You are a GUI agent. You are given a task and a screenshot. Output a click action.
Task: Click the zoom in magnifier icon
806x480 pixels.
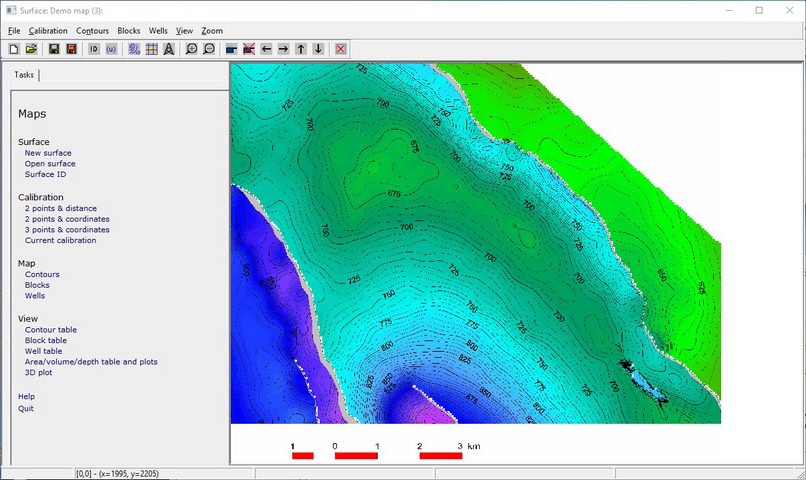[x=192, y=49]
